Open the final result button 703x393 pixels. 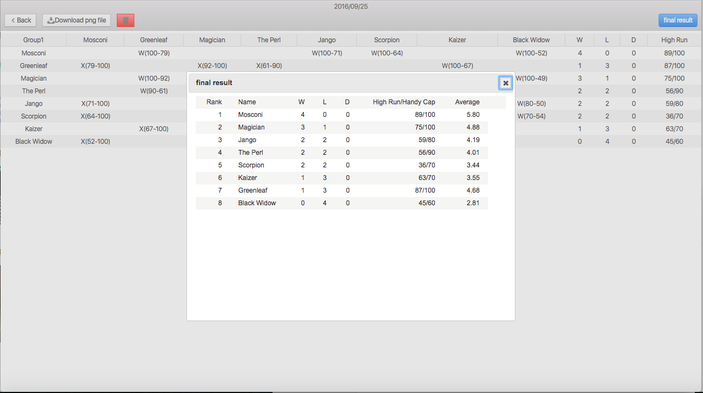click(x=678, y=20)
